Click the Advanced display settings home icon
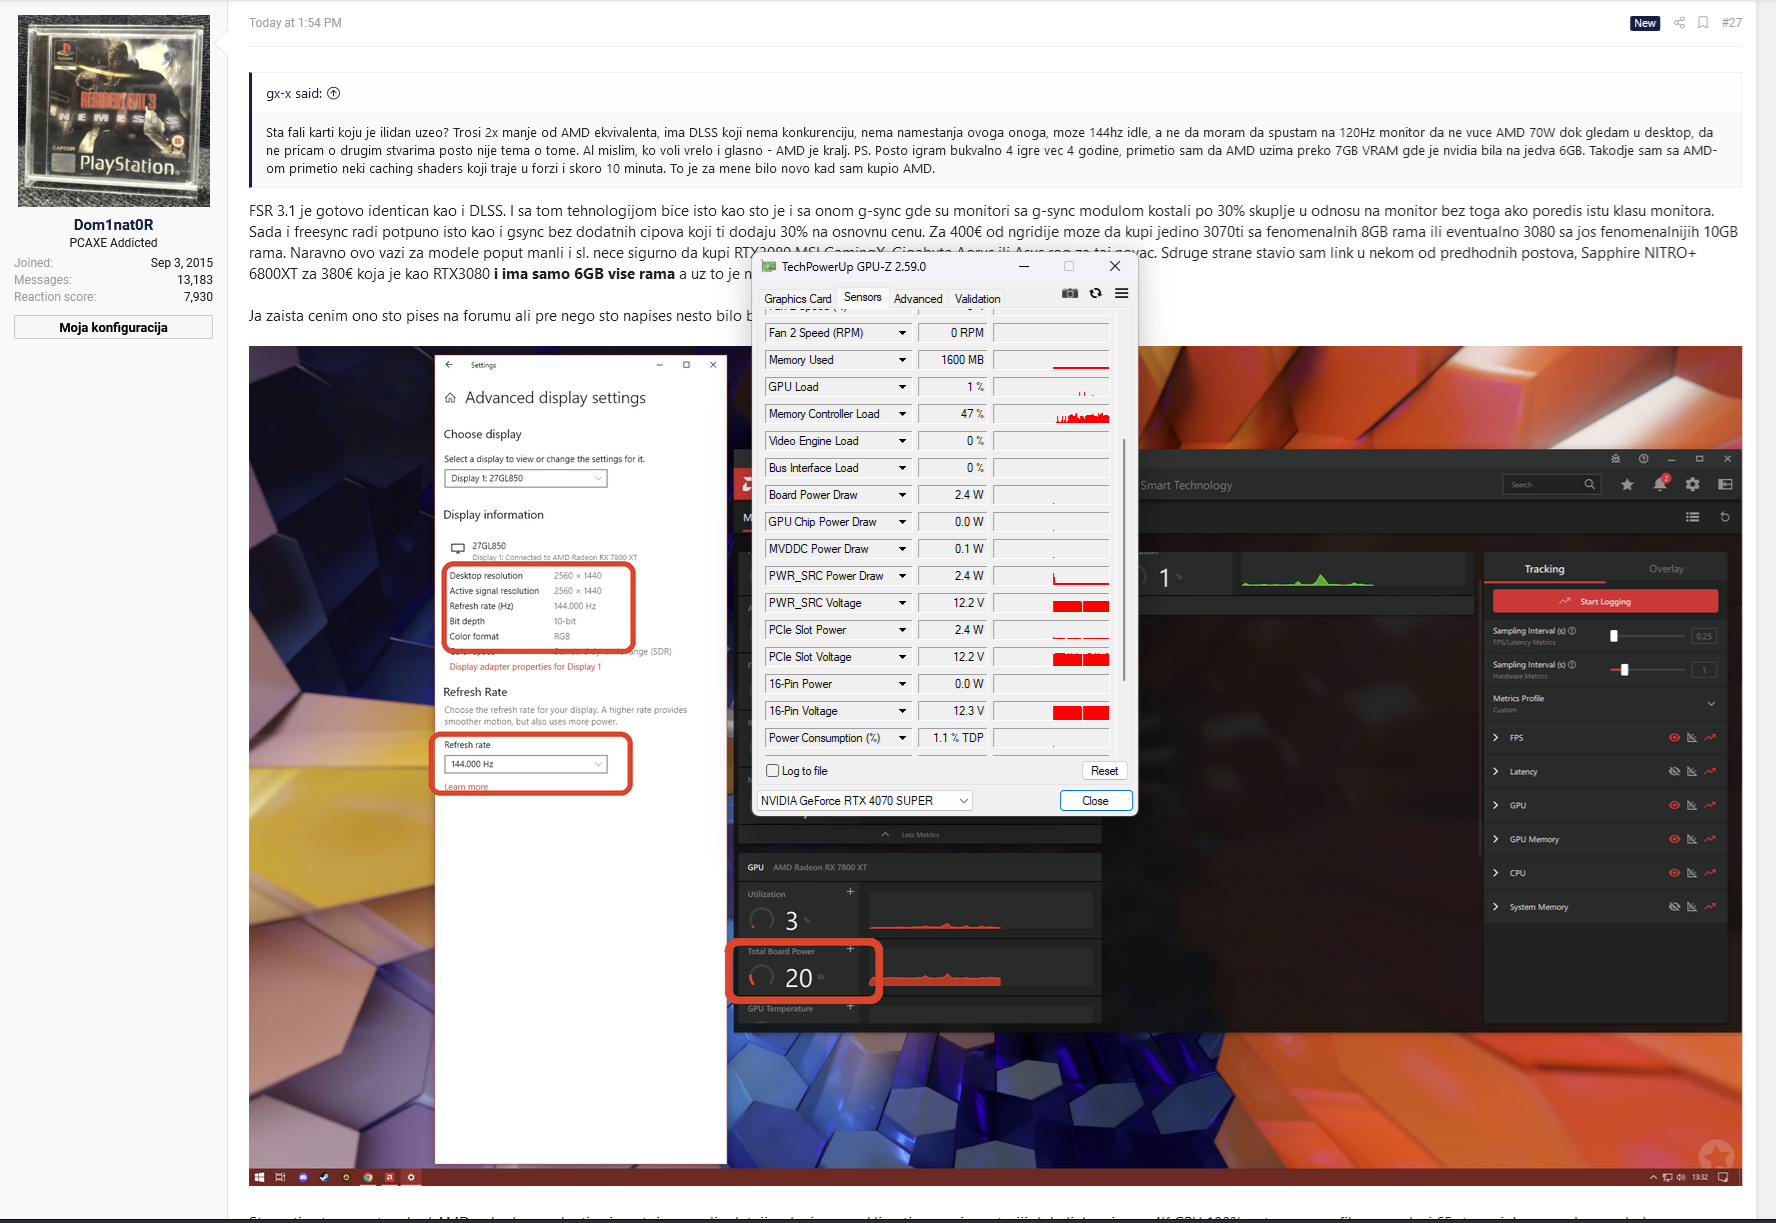This screenshot has height=1223, width=1776. pyautogui.click(x=450, y=398)
